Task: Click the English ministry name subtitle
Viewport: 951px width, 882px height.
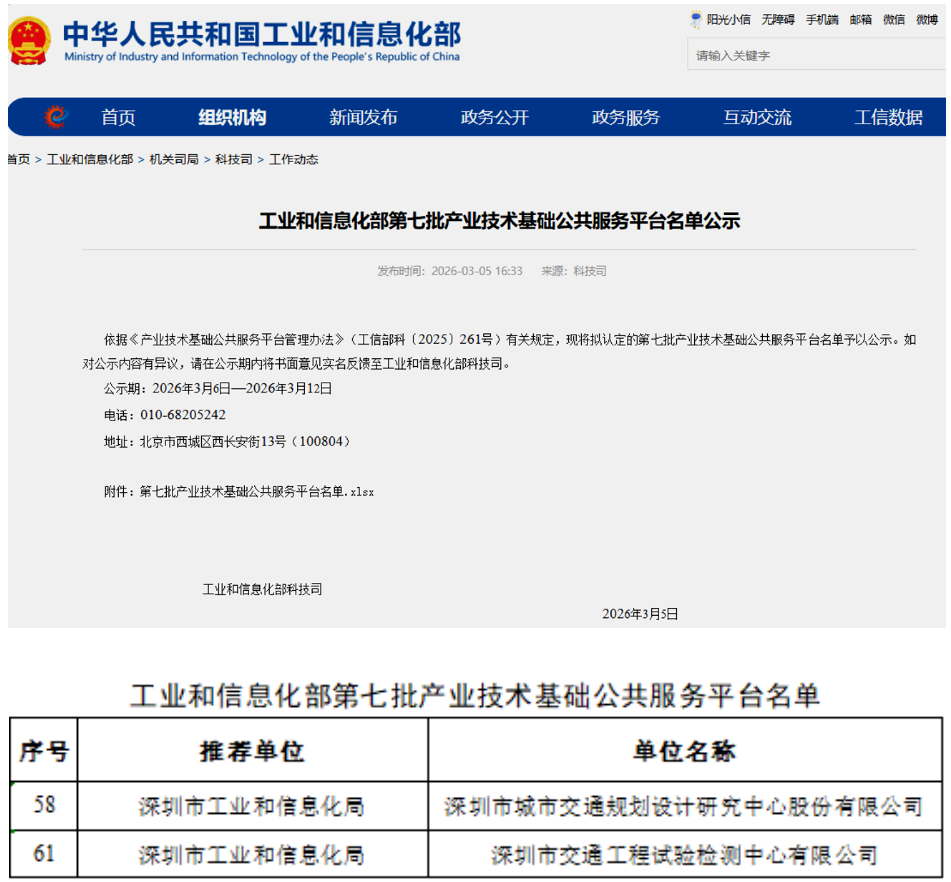Action: point(262,57)
